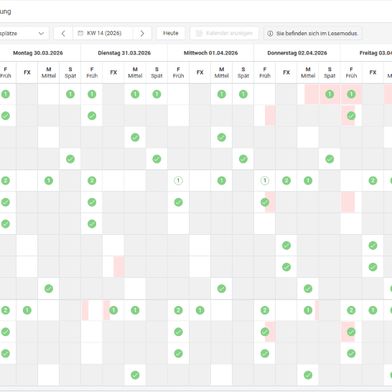The height and width of the screenshot is (392, 392).
Task: Click green 2 badge in Friday FX column
Action: coord(373,181)
